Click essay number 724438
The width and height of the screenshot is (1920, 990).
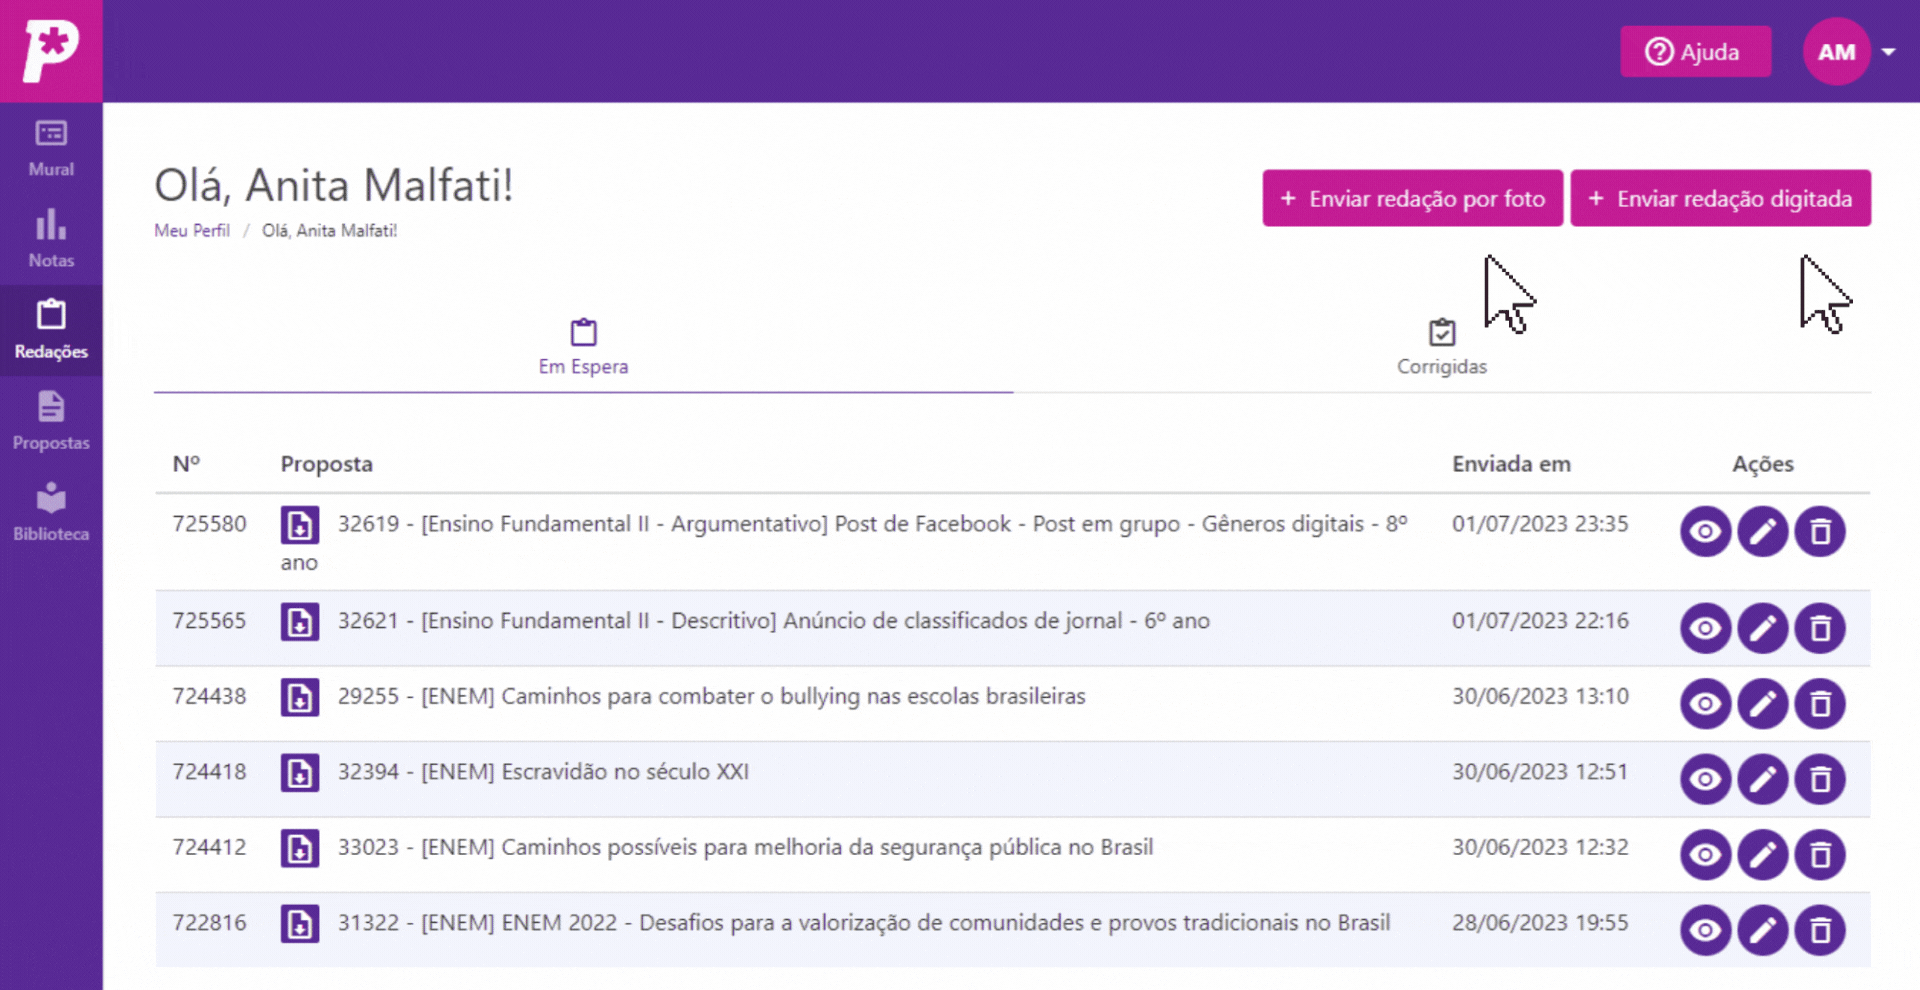click(x=209, y=696)
